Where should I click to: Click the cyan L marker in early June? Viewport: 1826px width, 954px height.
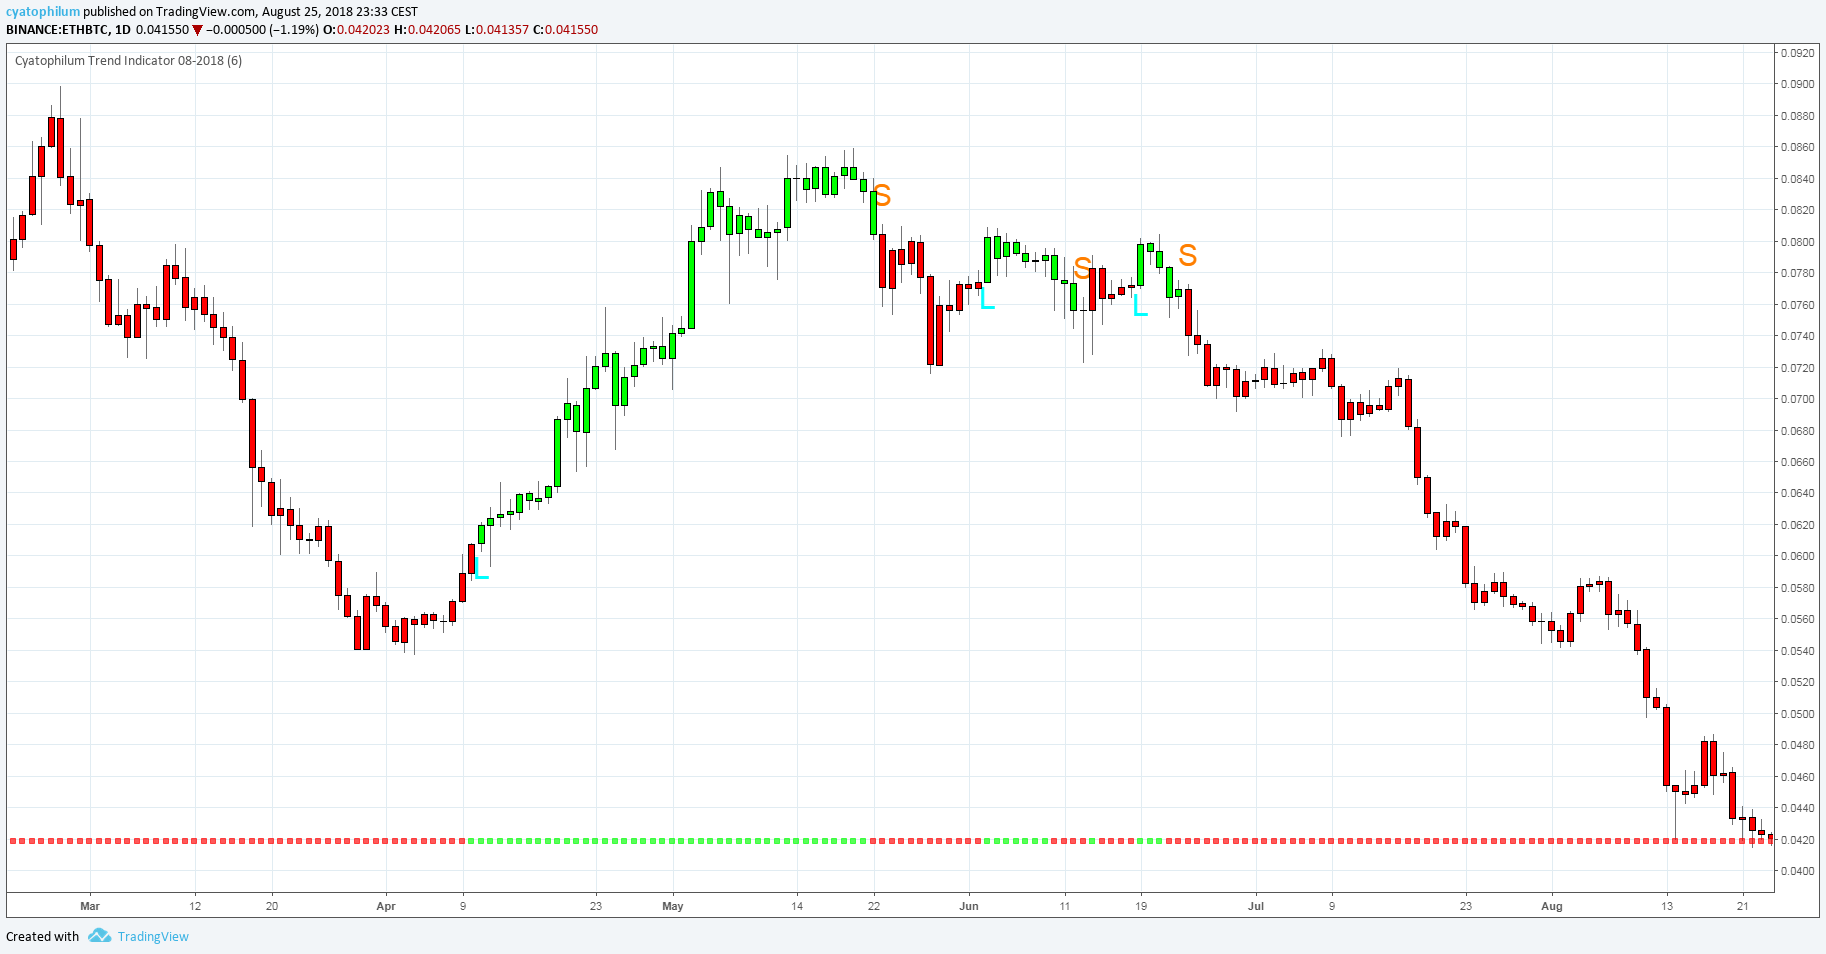tap(987, 297)
